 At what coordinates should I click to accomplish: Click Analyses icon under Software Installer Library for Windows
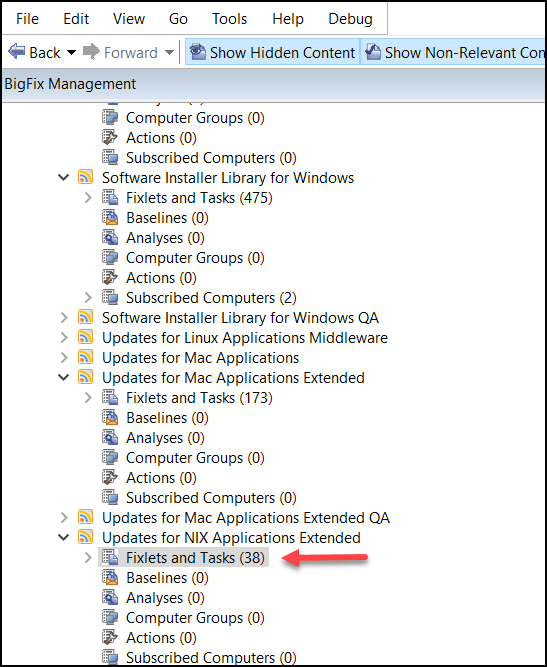click(x=110, y=237)
